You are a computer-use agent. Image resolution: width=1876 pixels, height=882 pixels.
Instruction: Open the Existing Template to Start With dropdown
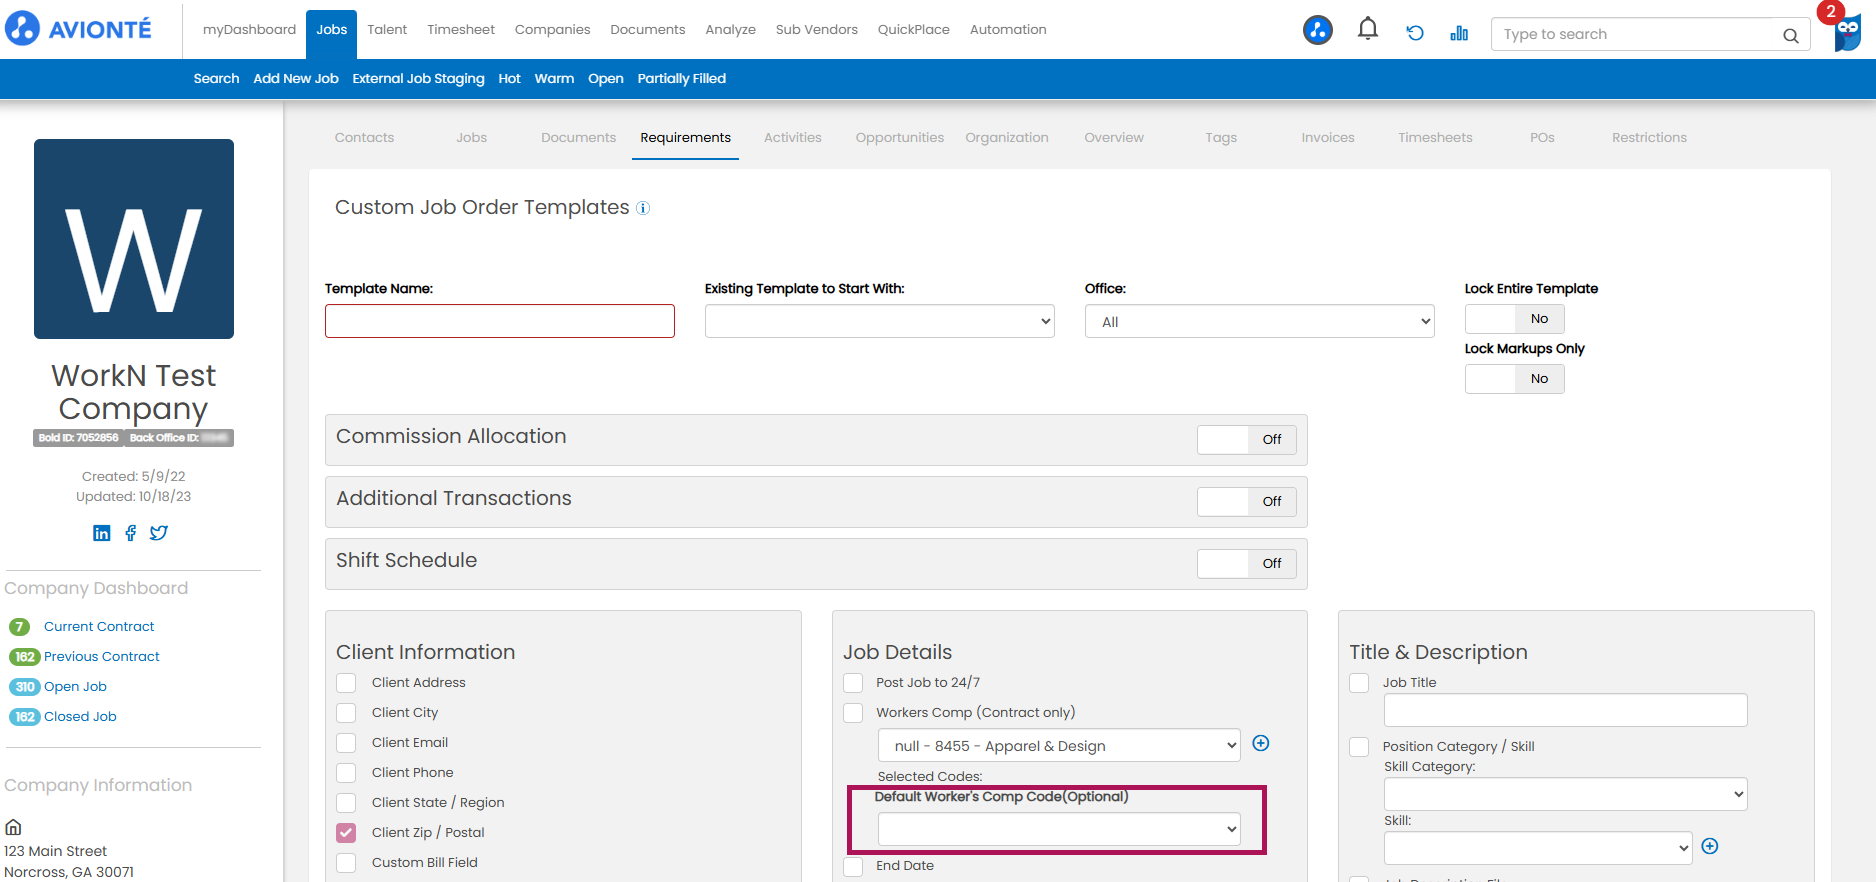pyautogui.click(x=879, y=321)
